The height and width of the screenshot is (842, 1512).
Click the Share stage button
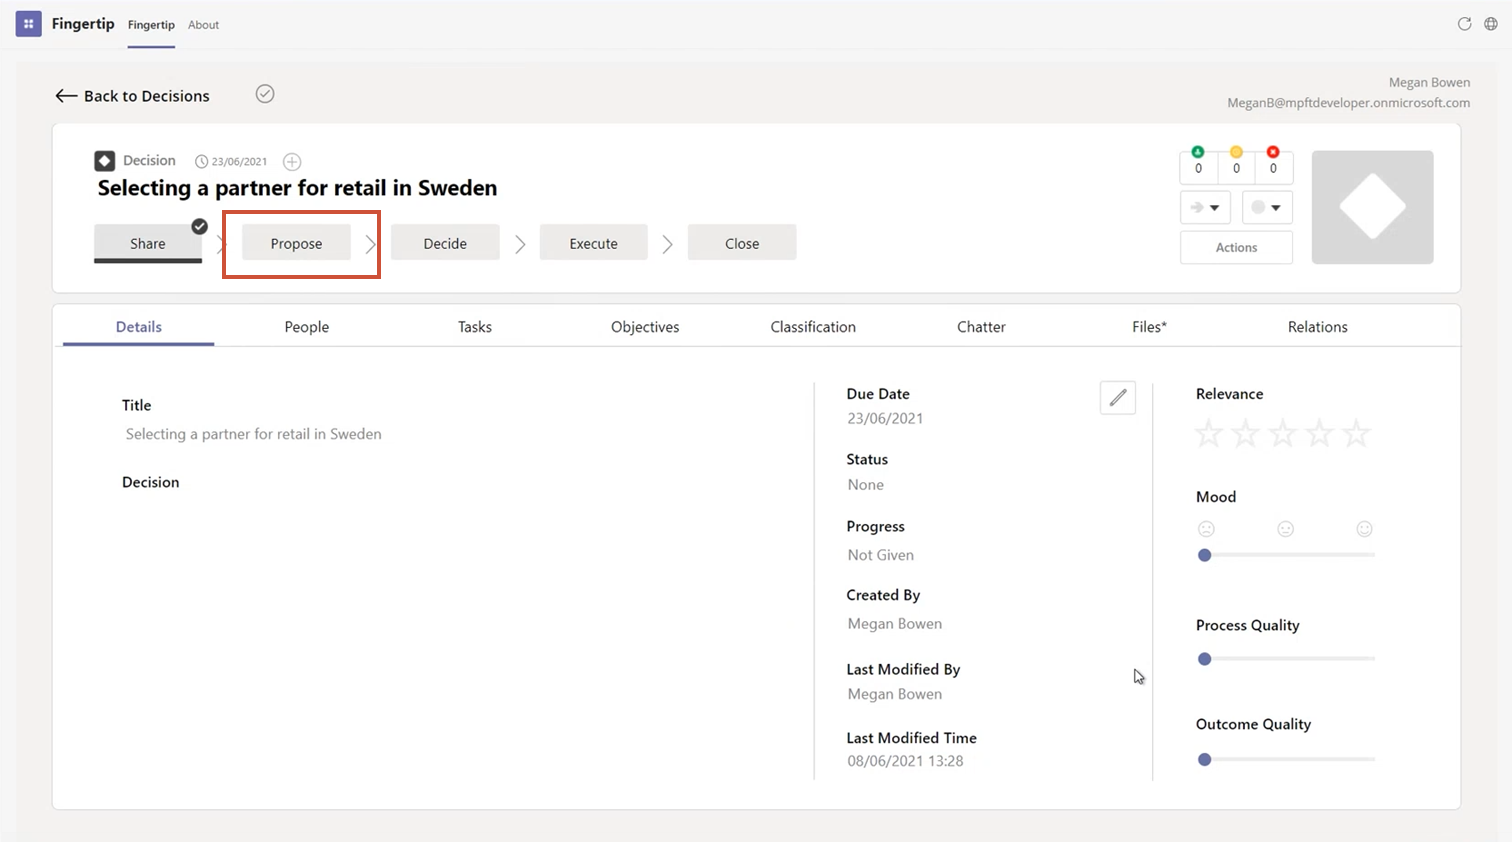(x=148, y=243)
